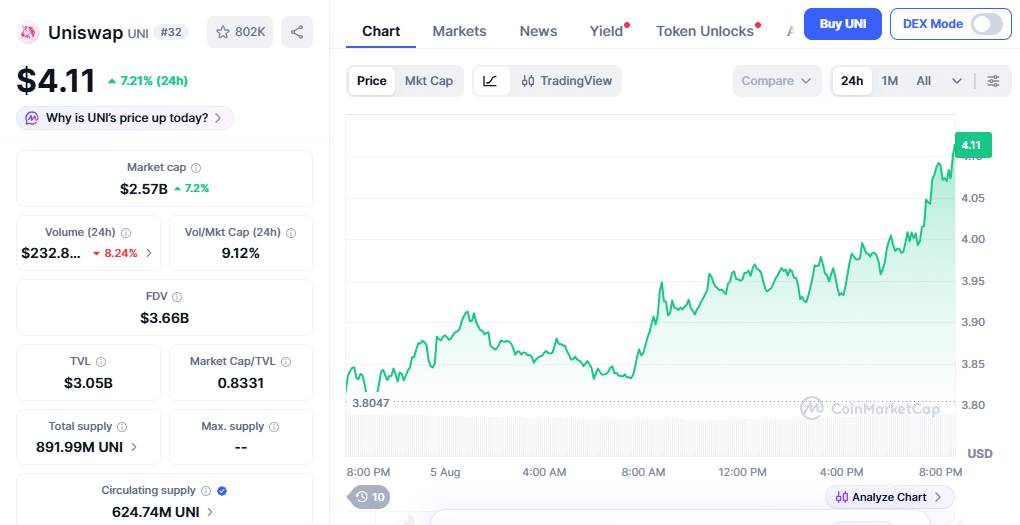
Task: Click the $4.11 price text
Action: pos(56,81)
